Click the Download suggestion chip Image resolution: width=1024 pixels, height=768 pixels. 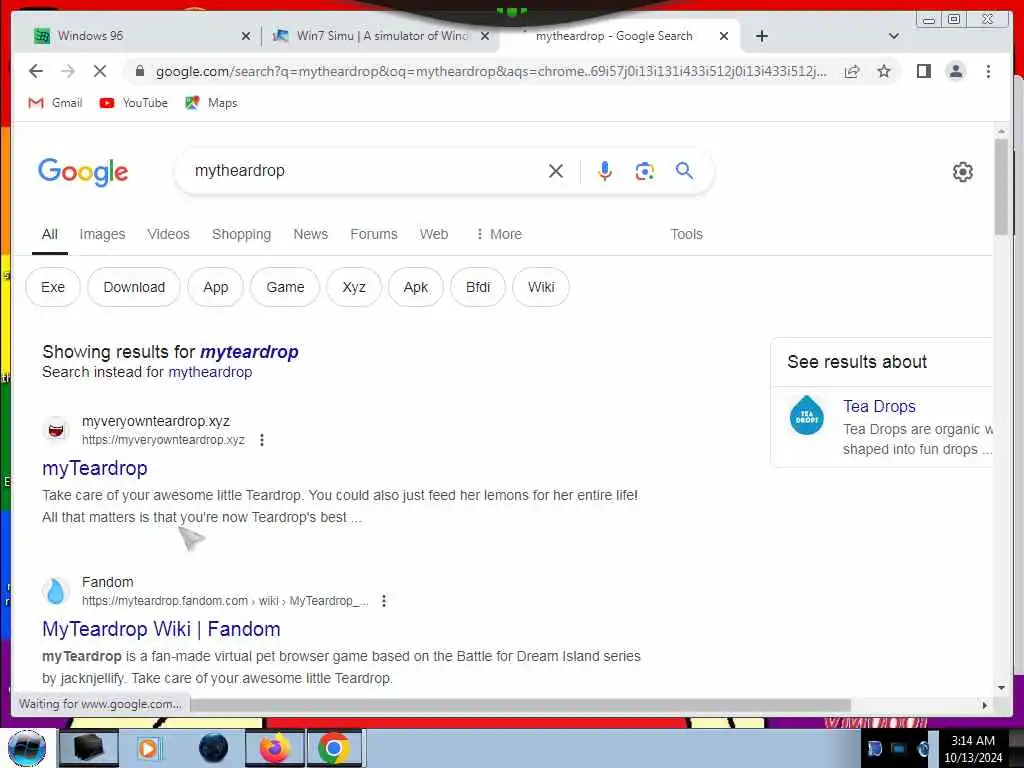point(134,287)
